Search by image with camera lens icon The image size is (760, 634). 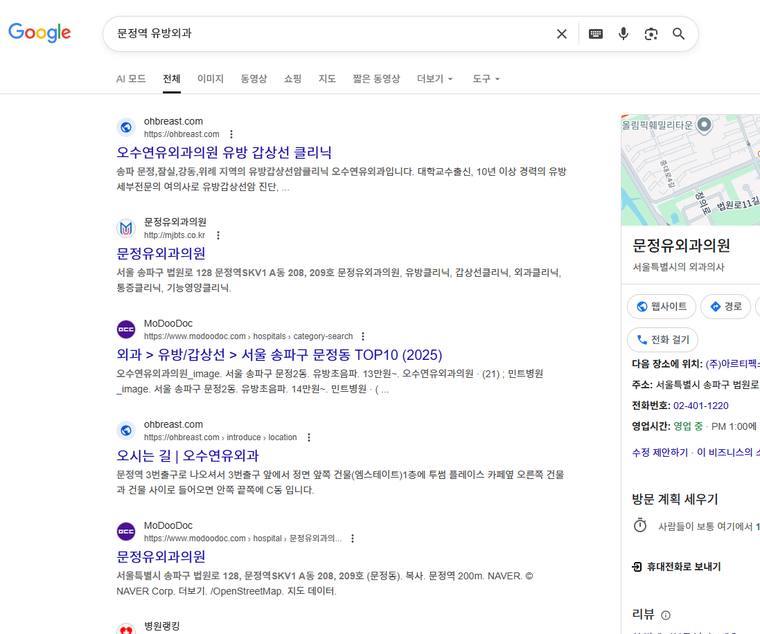pyautogui.click(x=651, y=33)
